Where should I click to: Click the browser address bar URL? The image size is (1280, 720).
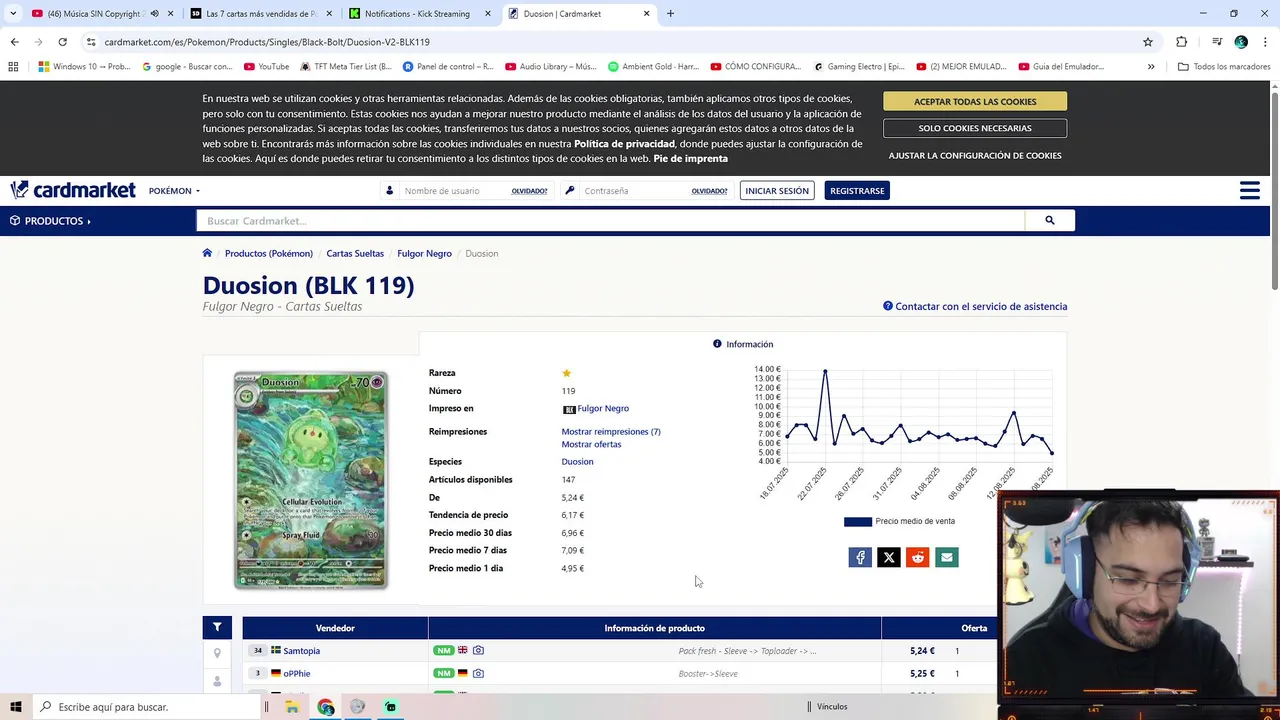tap(267, 42)
